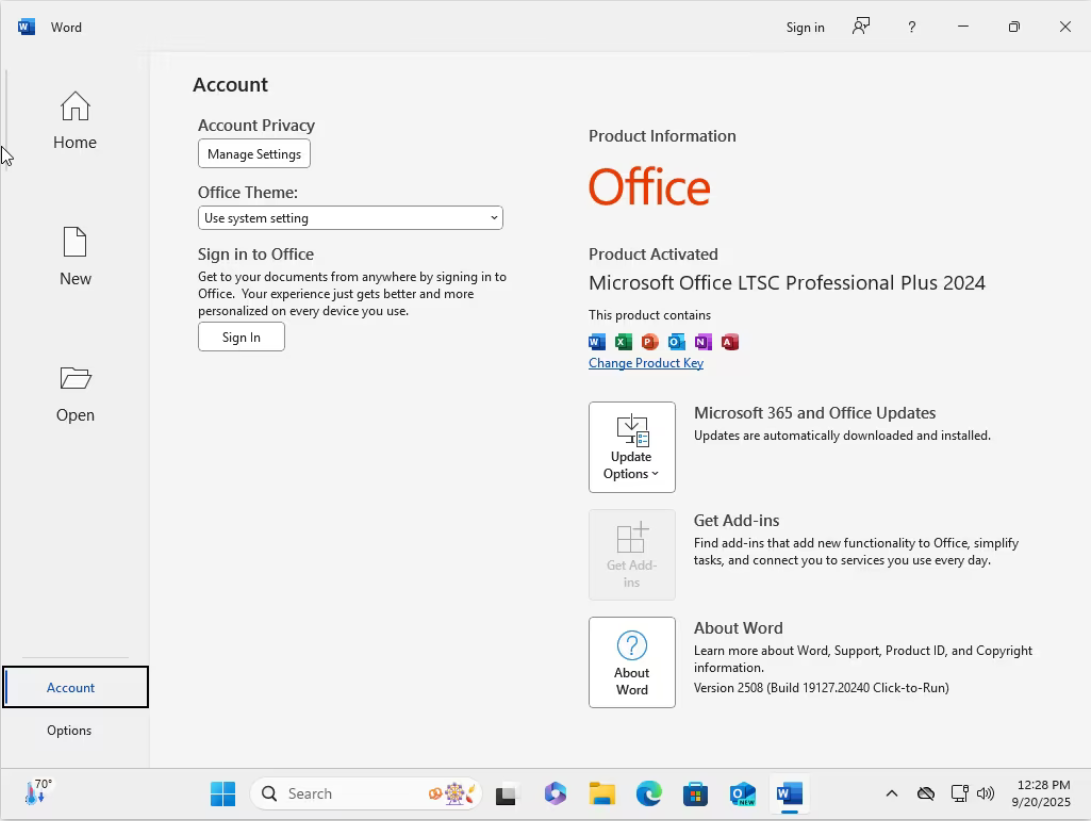Click the Version 2508 build text
Screen dimensions: 1091x821
click(x=821, y=687)
